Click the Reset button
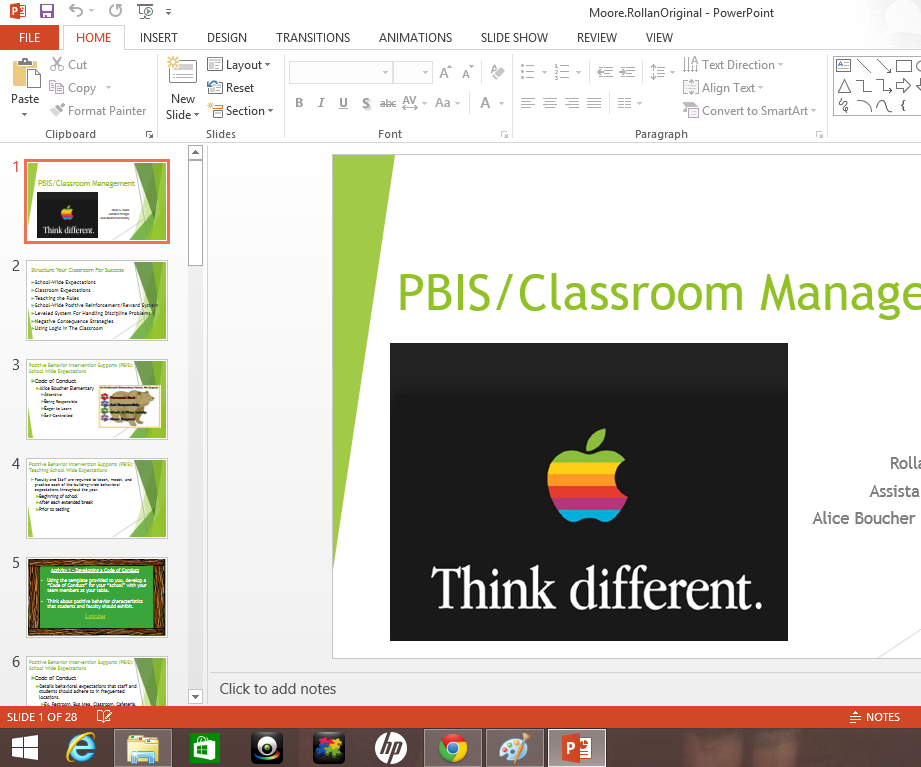Screen dimensions: 921x767 pos(231,88)
